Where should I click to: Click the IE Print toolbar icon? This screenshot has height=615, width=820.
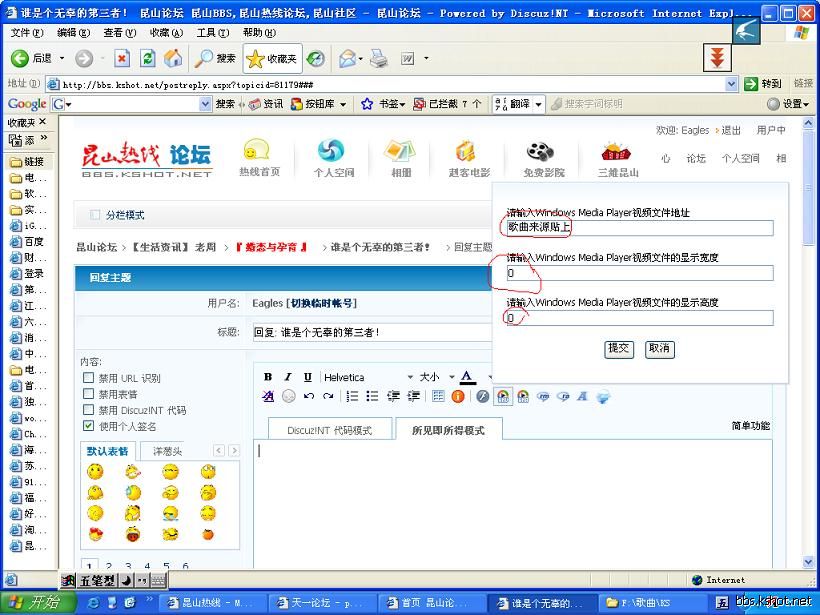click(378, 58)
